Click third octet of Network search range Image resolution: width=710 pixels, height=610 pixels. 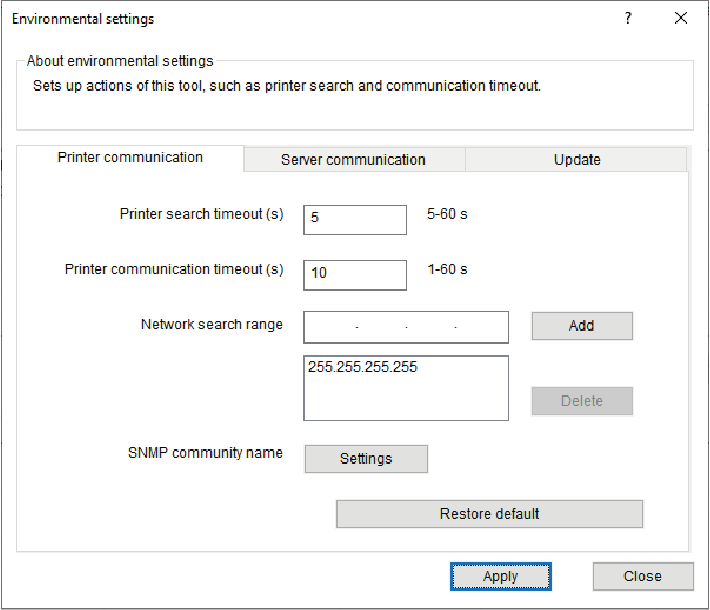click(431, 327)
